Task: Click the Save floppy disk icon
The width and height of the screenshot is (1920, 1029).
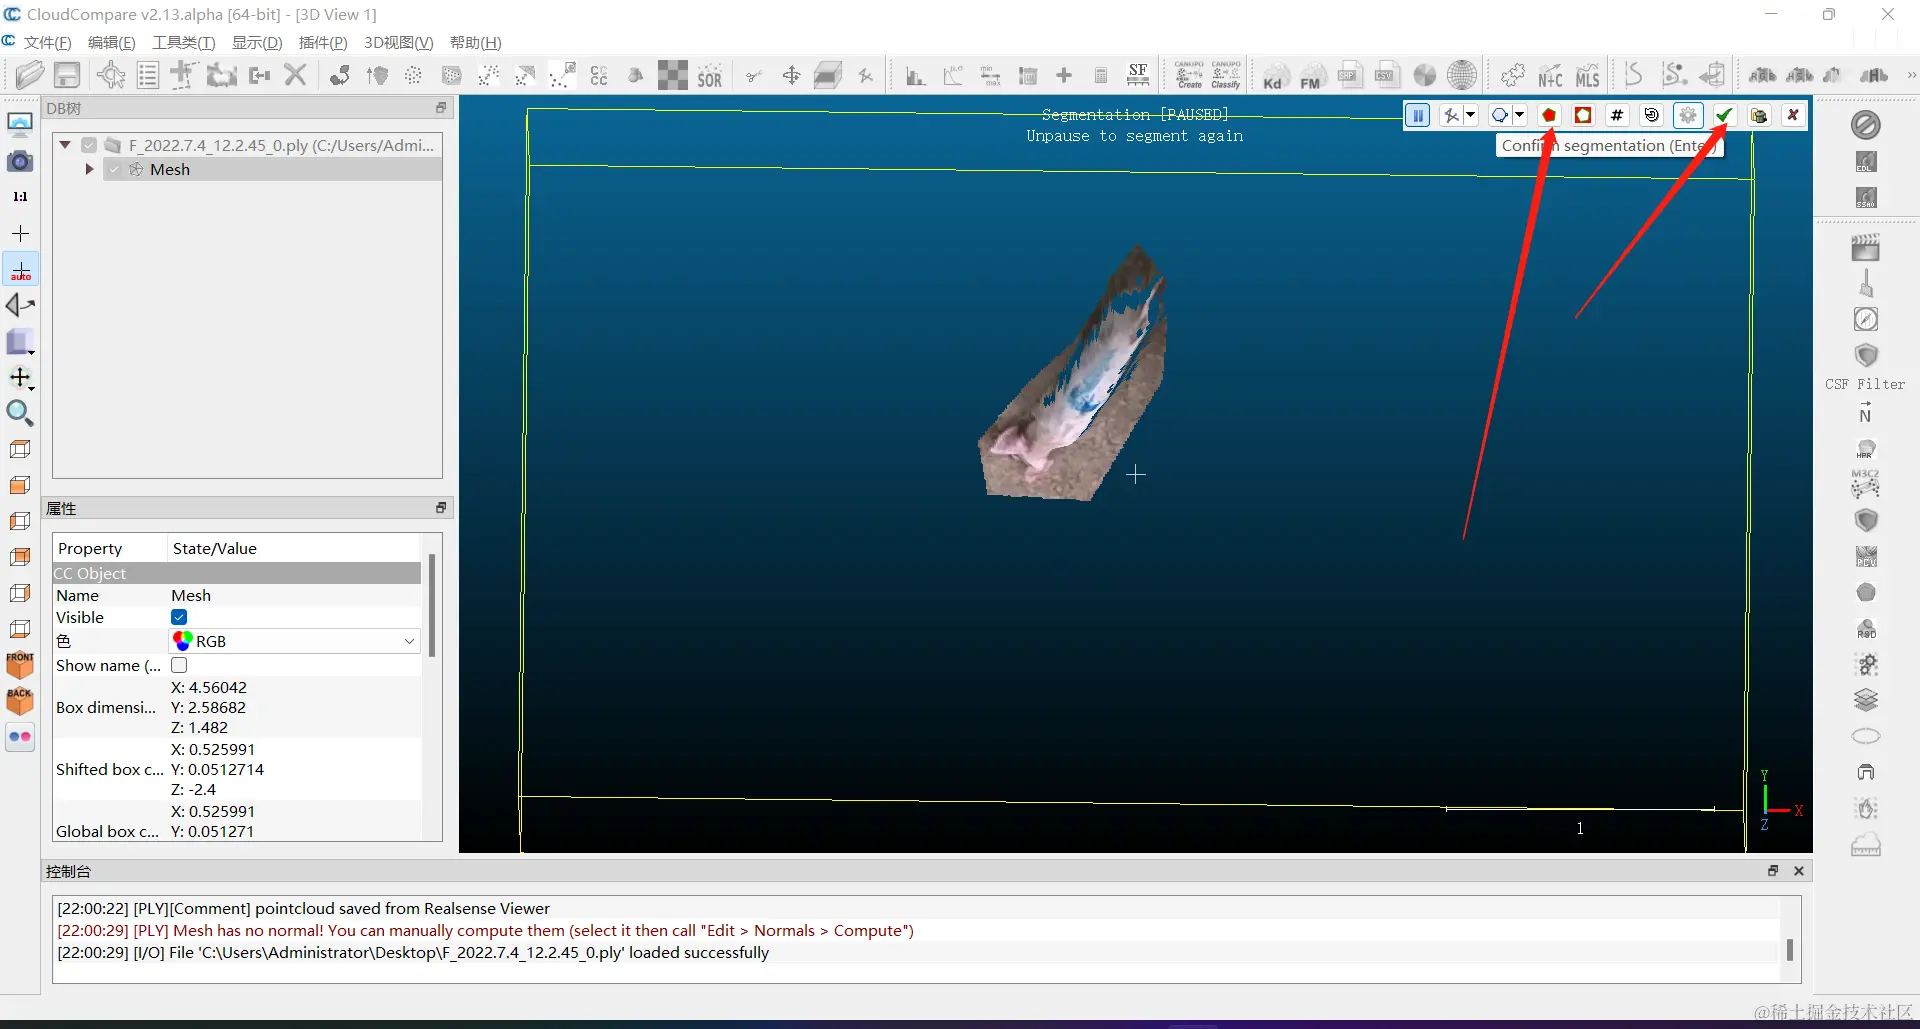Action: point(67,75)
